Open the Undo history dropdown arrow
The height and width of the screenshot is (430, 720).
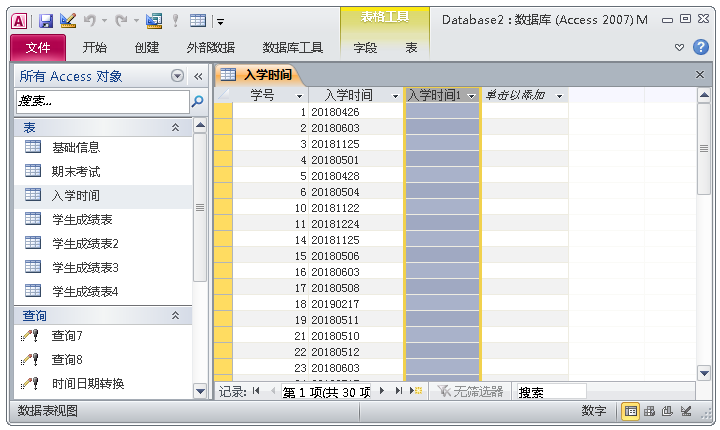pyautogui.click(x=104, y=21)
